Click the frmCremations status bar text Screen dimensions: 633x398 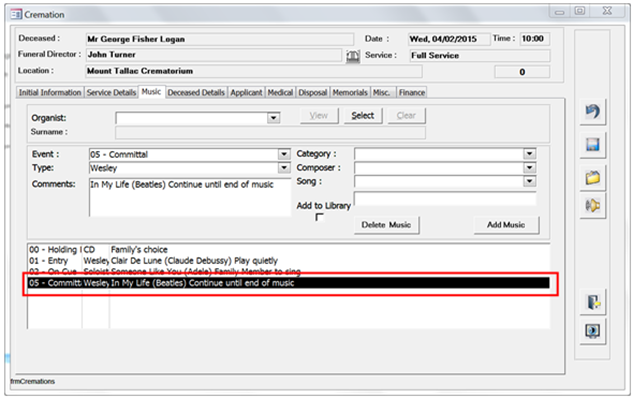[x=33, y=381]
